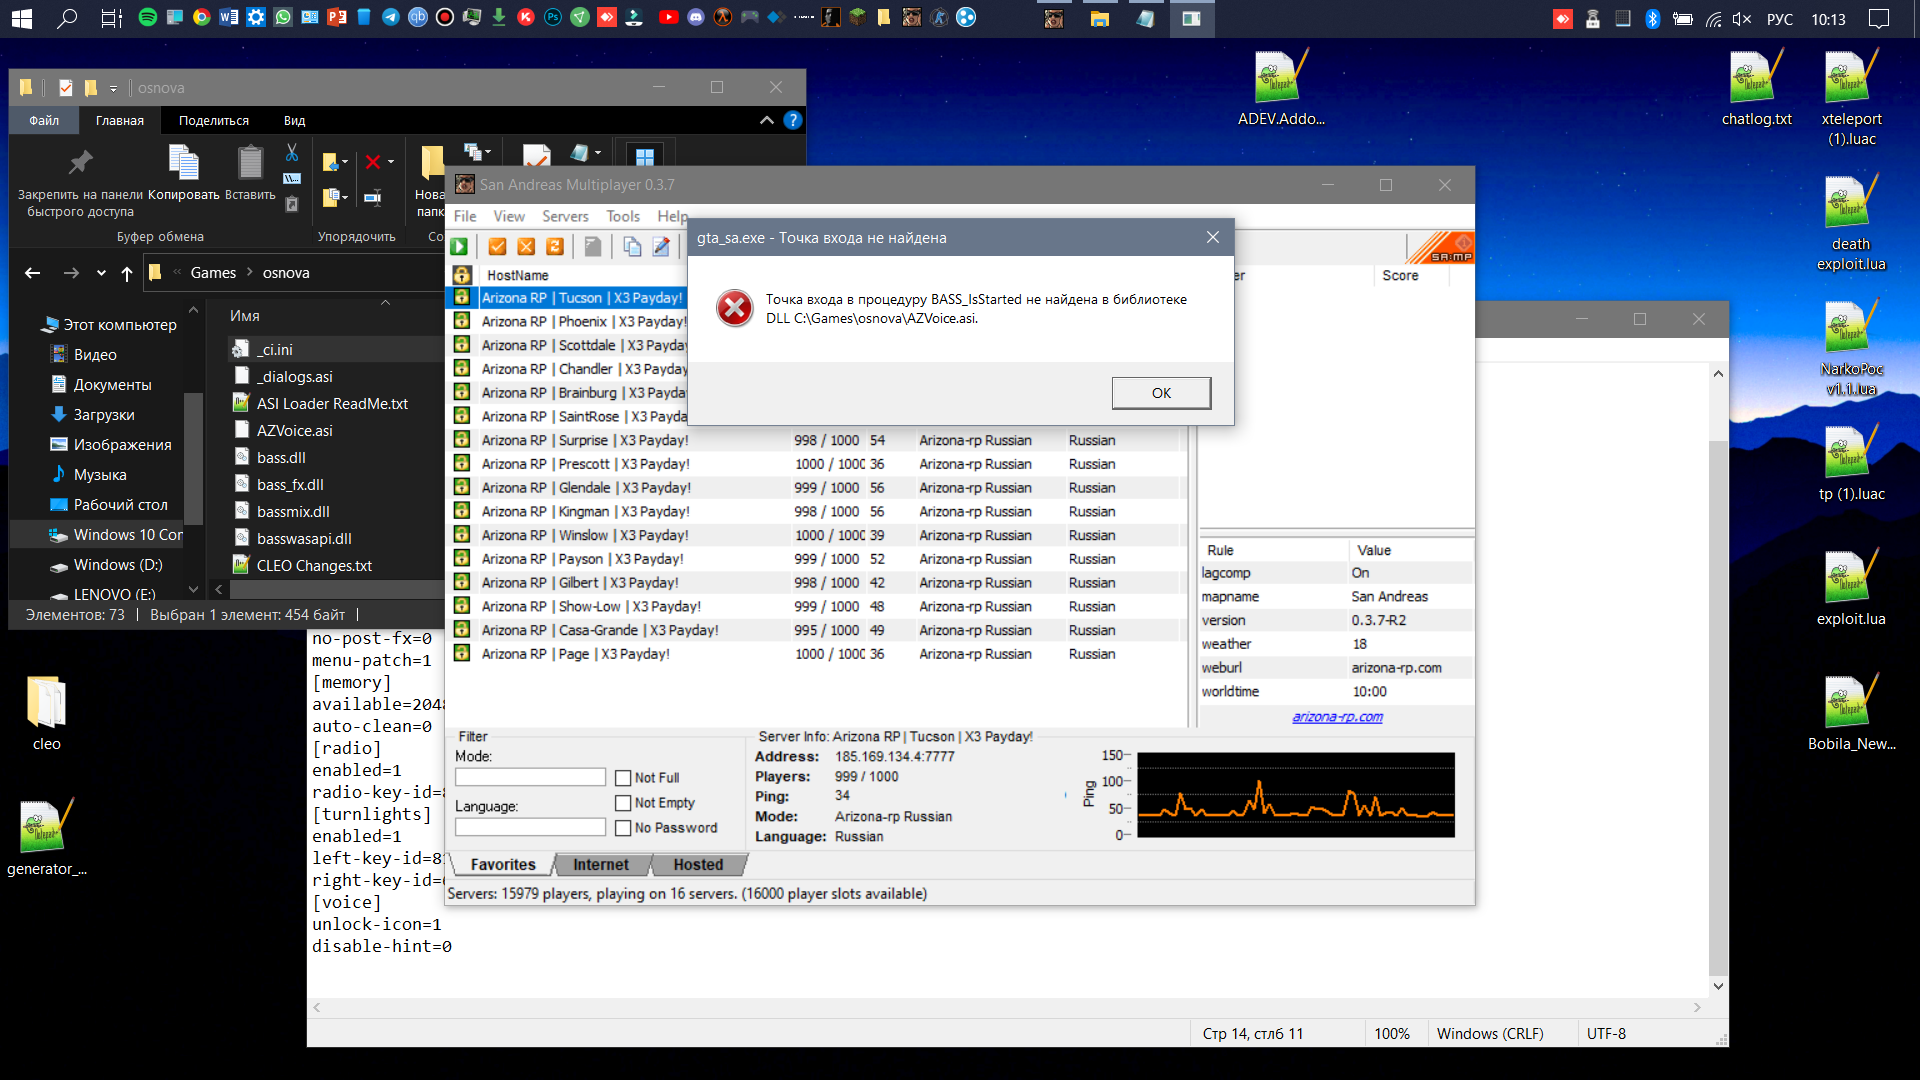Select AZVoice.asi file in Explorer
Image resolution: width=1920 pixels, height=1080 pixels.
tap(294, 431)
